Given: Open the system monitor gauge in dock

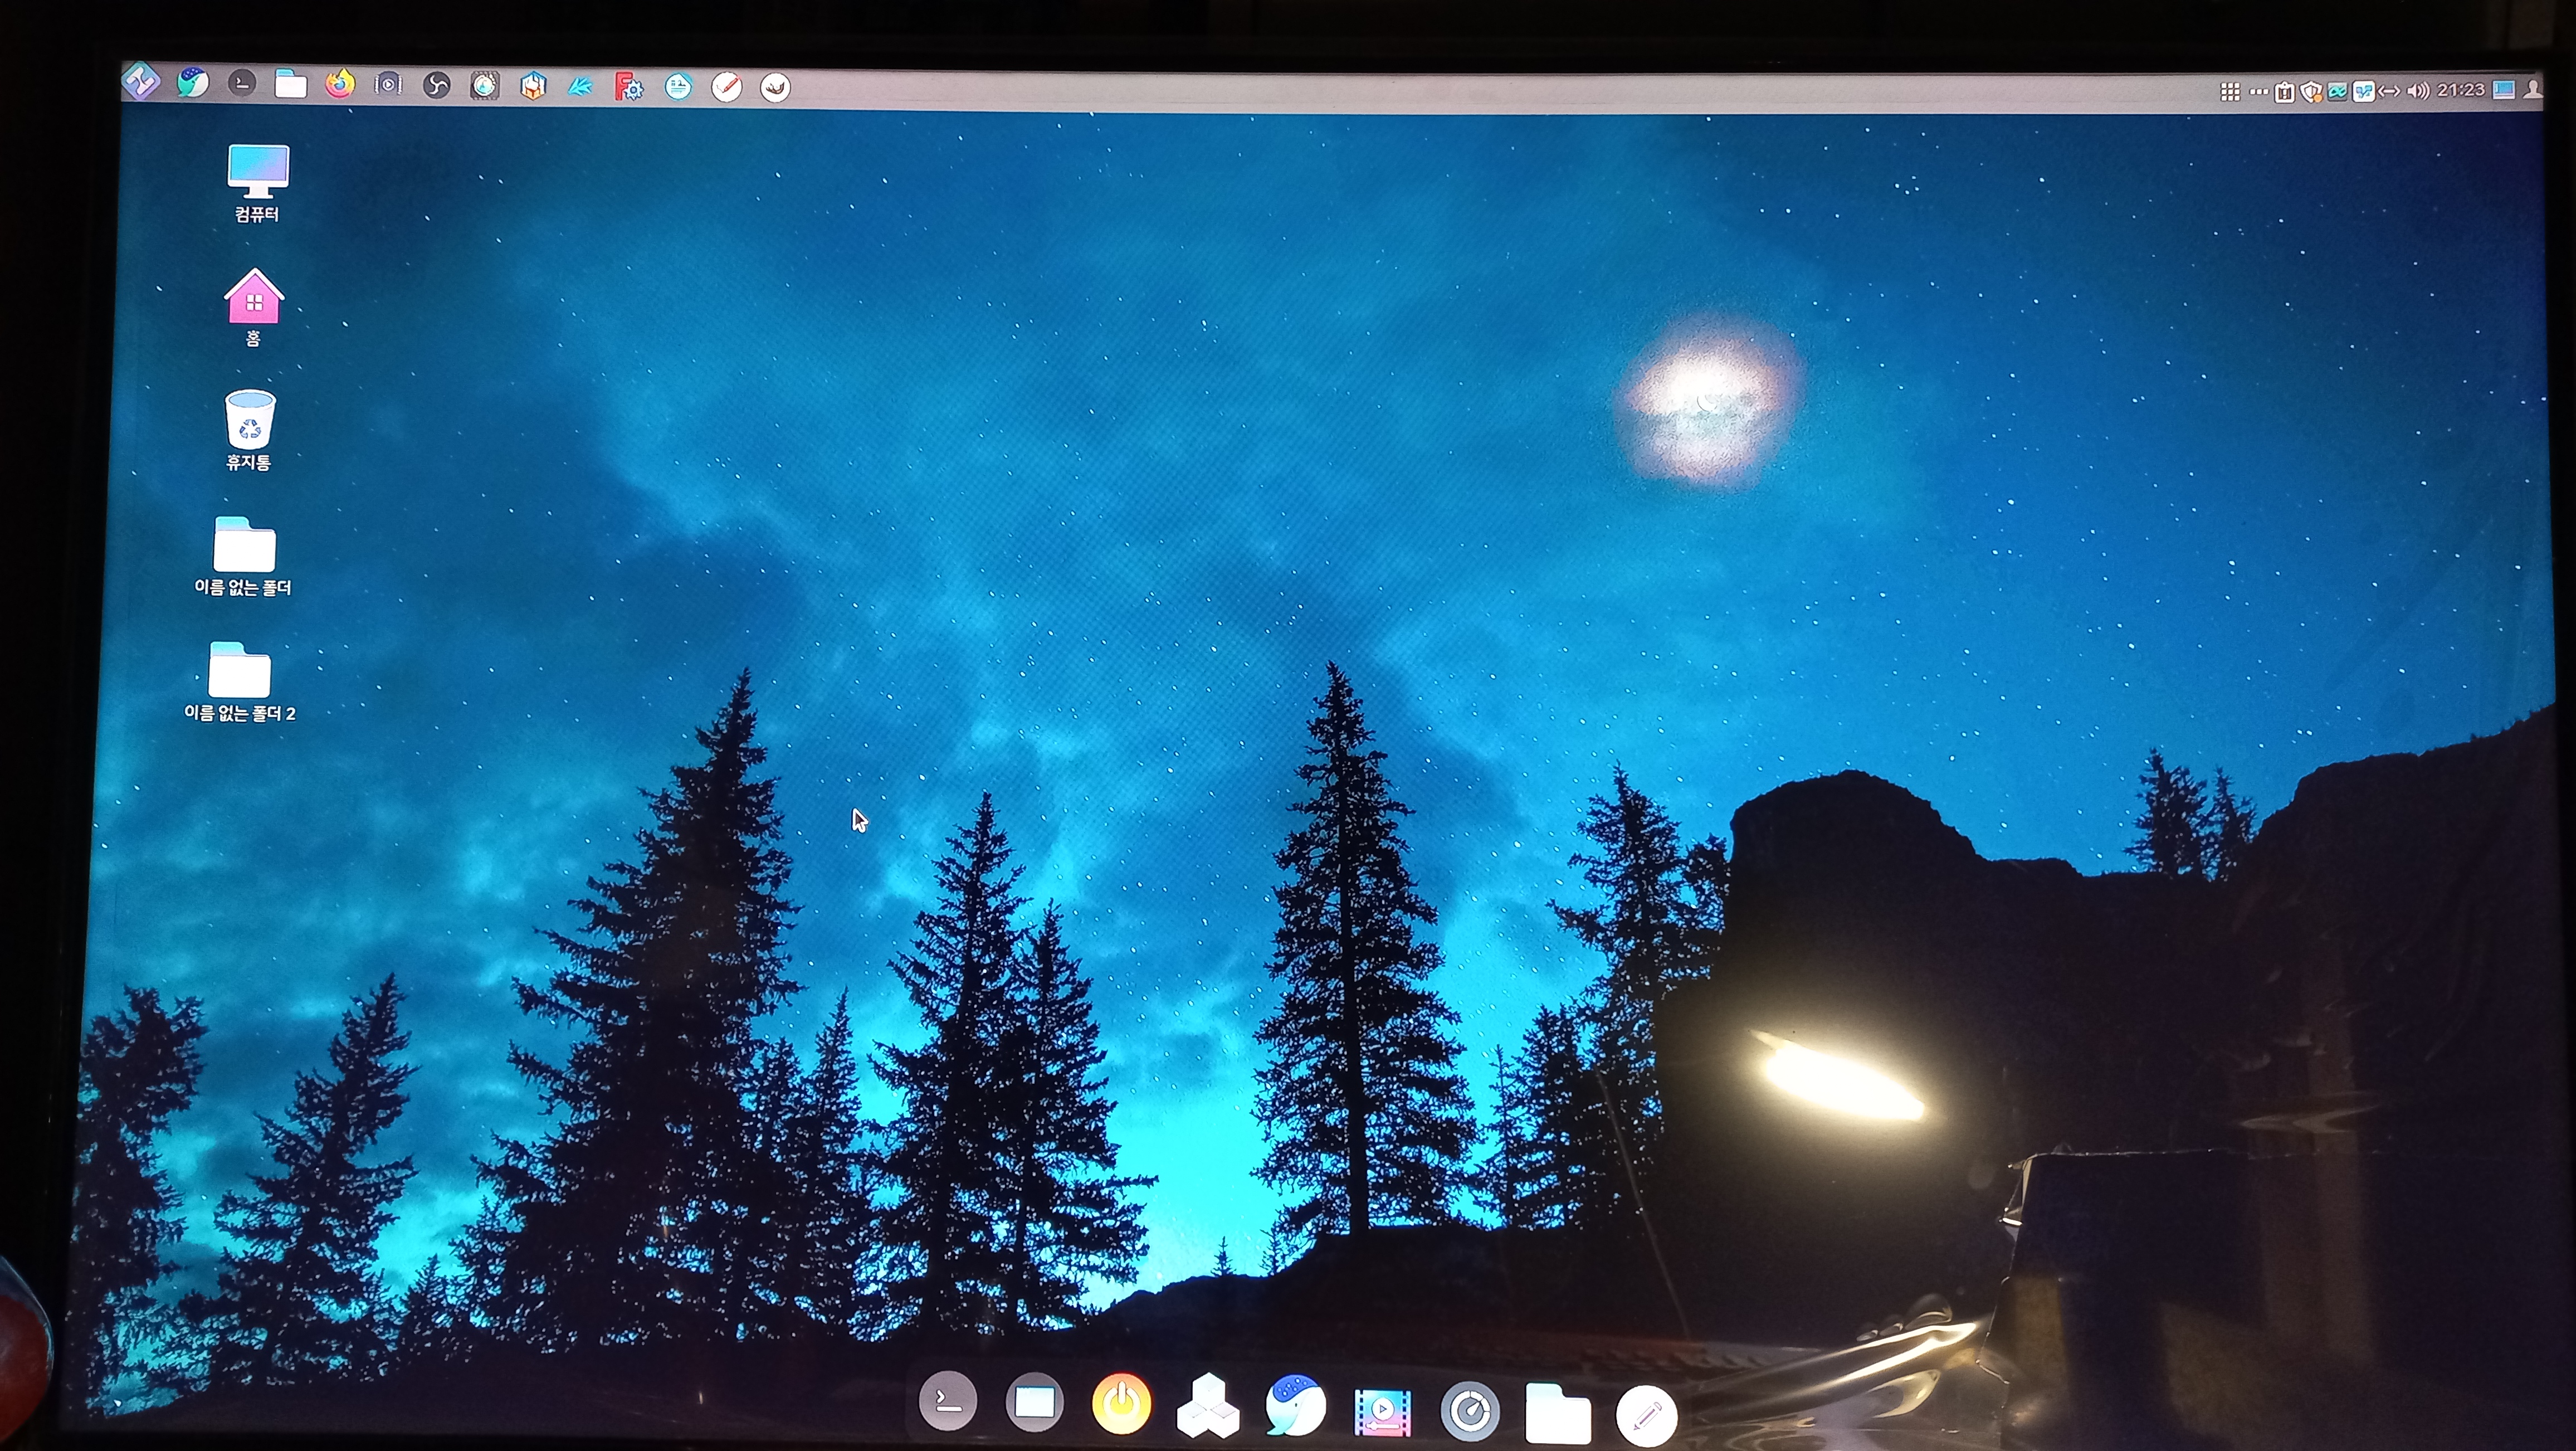Looking at the screenshot, I should pos(1470,1411).
